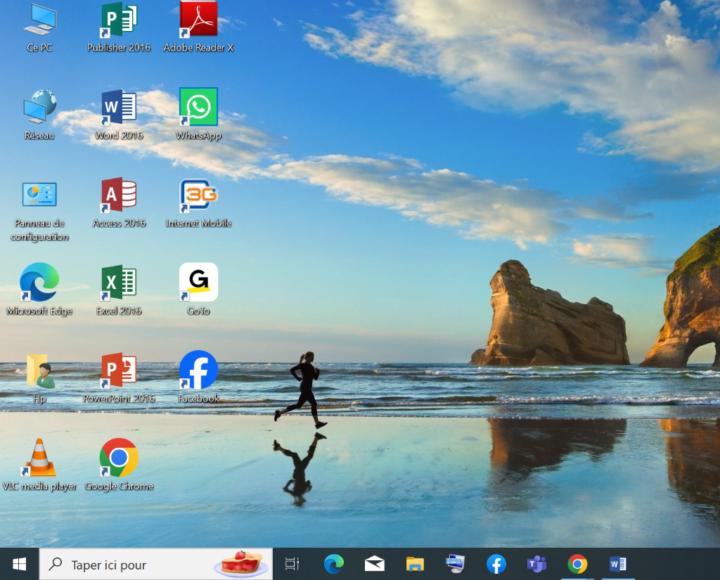Click the taskbar search box "Taper ici pour"

tap(130, 564)
